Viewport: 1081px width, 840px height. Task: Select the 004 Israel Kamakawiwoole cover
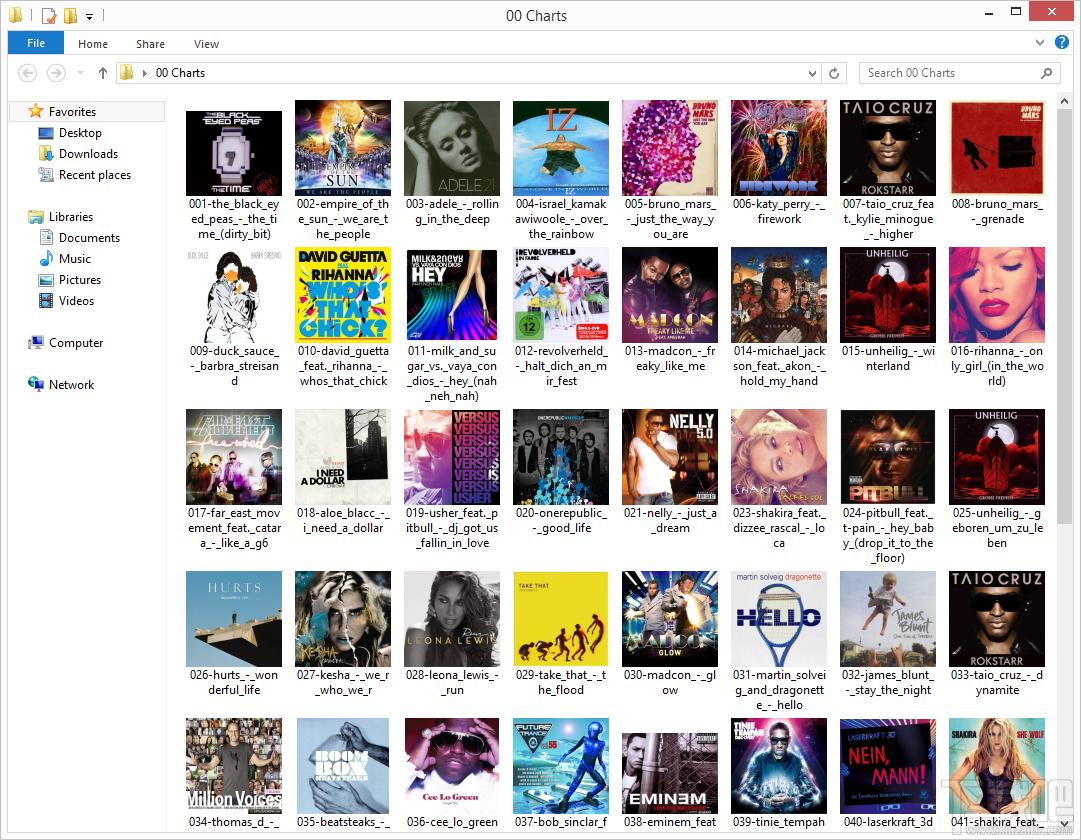pos(560,148)
